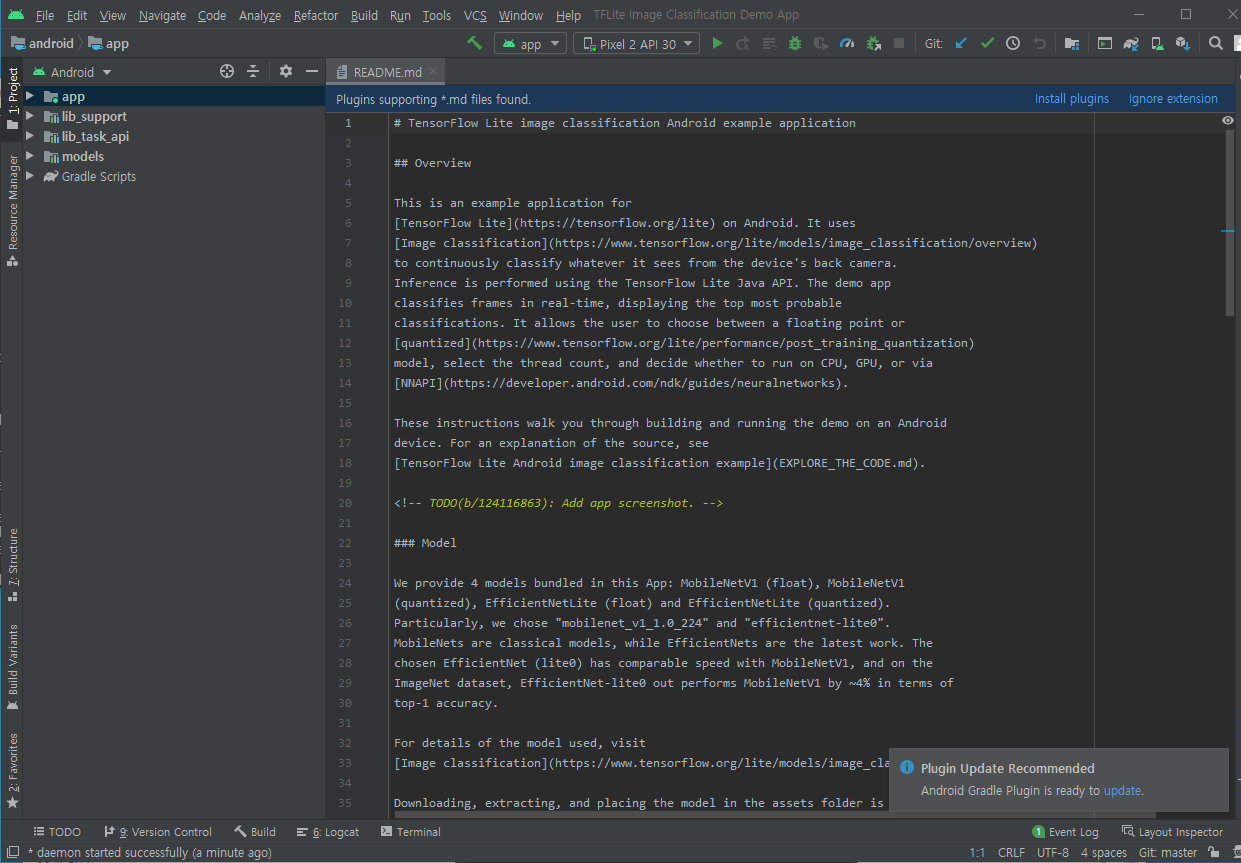The image size is (1241, 863).
Task: Open the Refactor menu
Action: (316, 15)
